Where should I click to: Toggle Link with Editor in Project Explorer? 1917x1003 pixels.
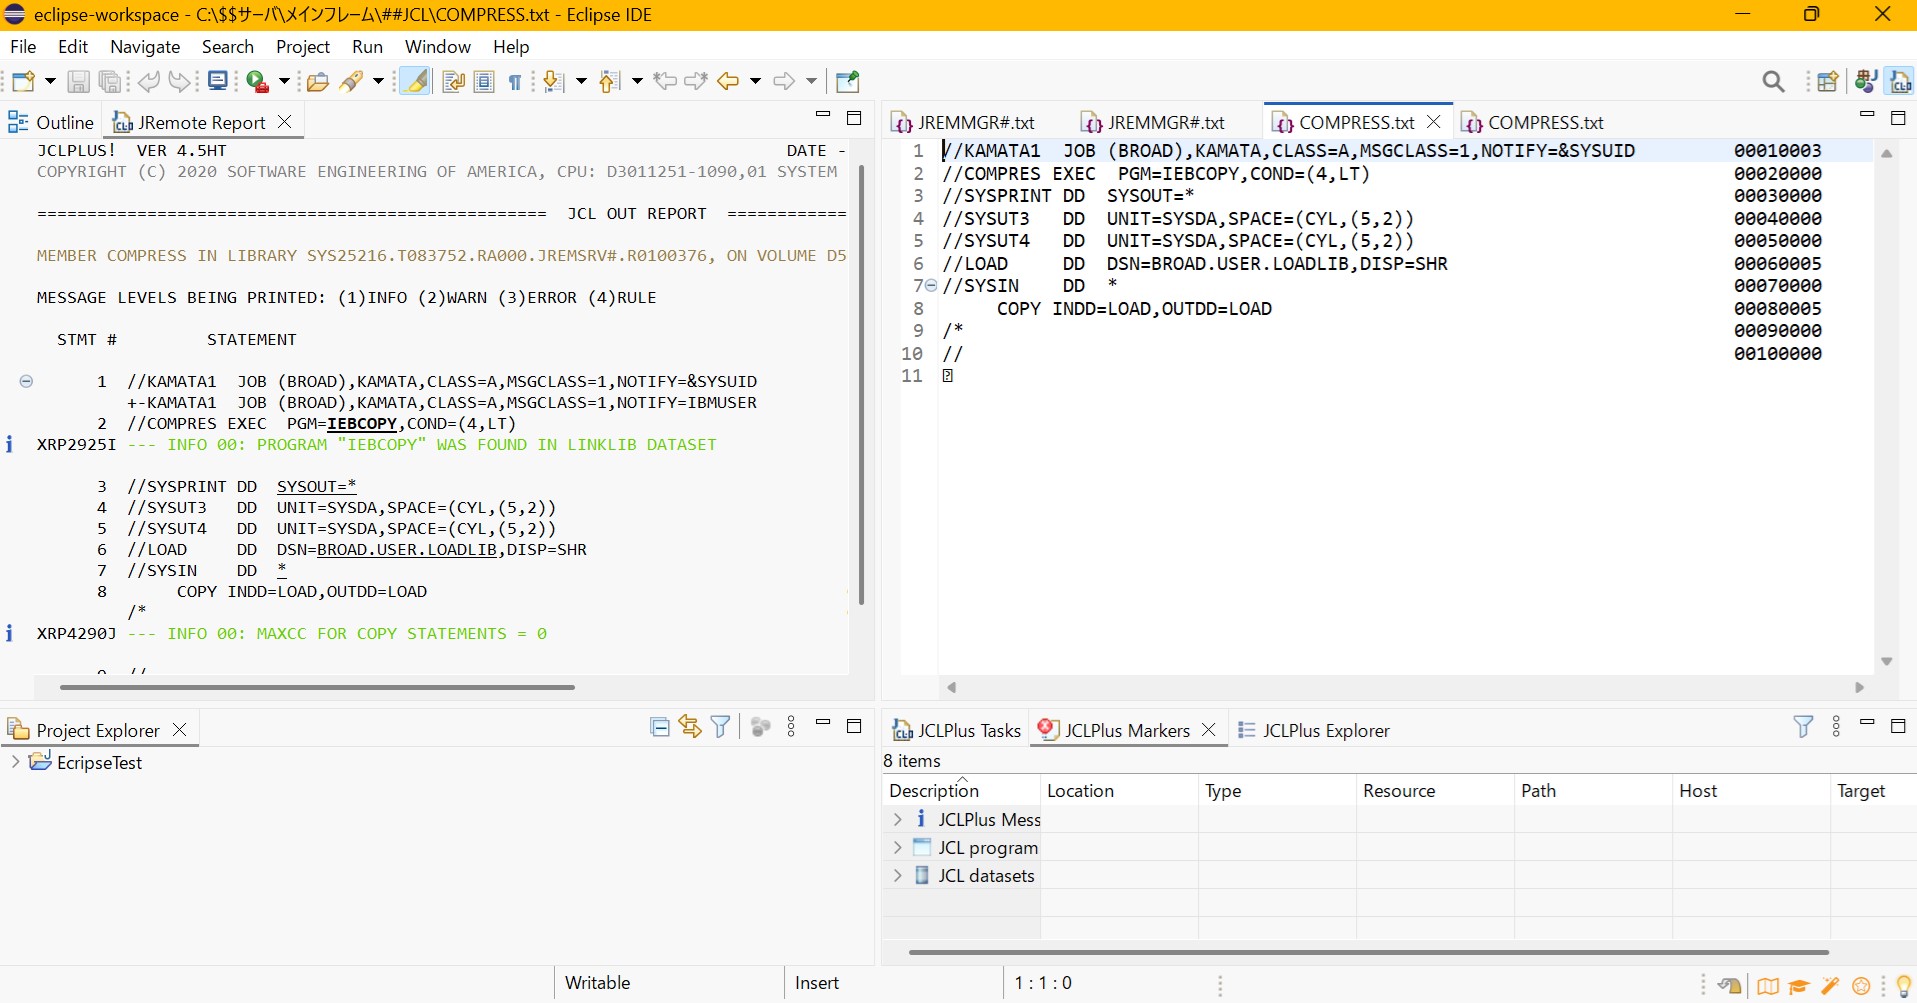690,728
